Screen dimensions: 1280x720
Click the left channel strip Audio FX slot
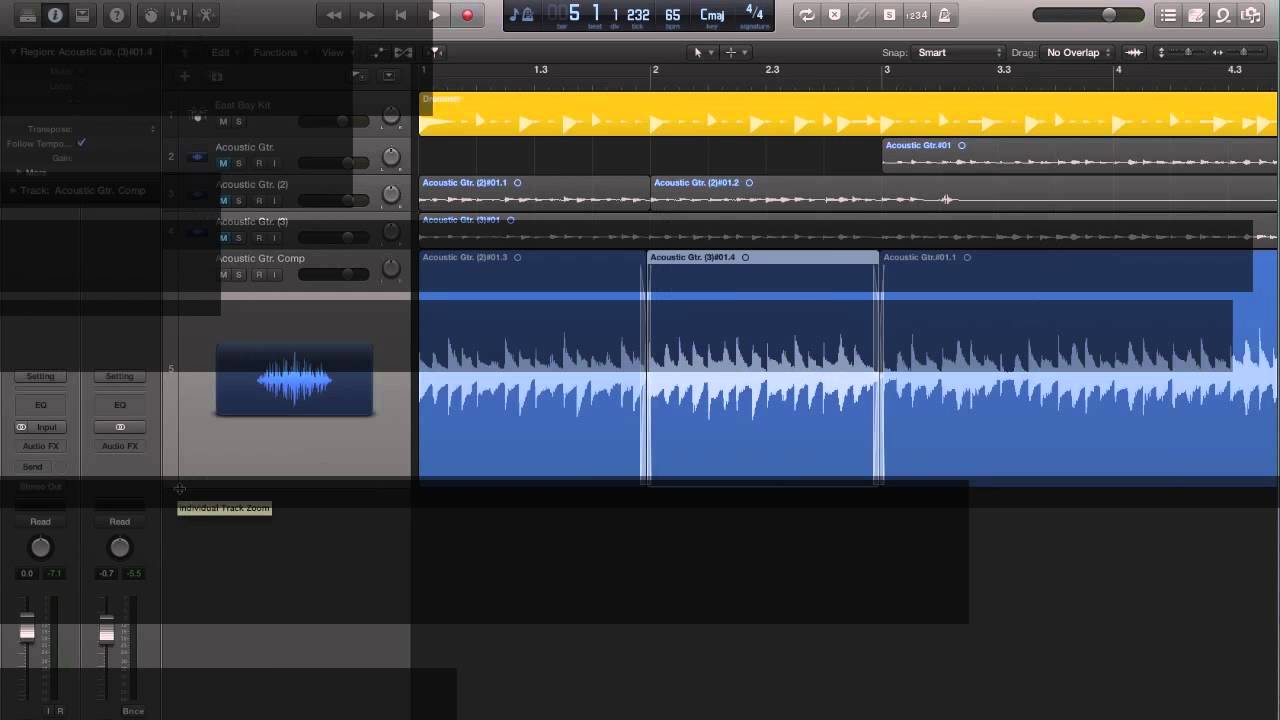[x=40, y=446]
